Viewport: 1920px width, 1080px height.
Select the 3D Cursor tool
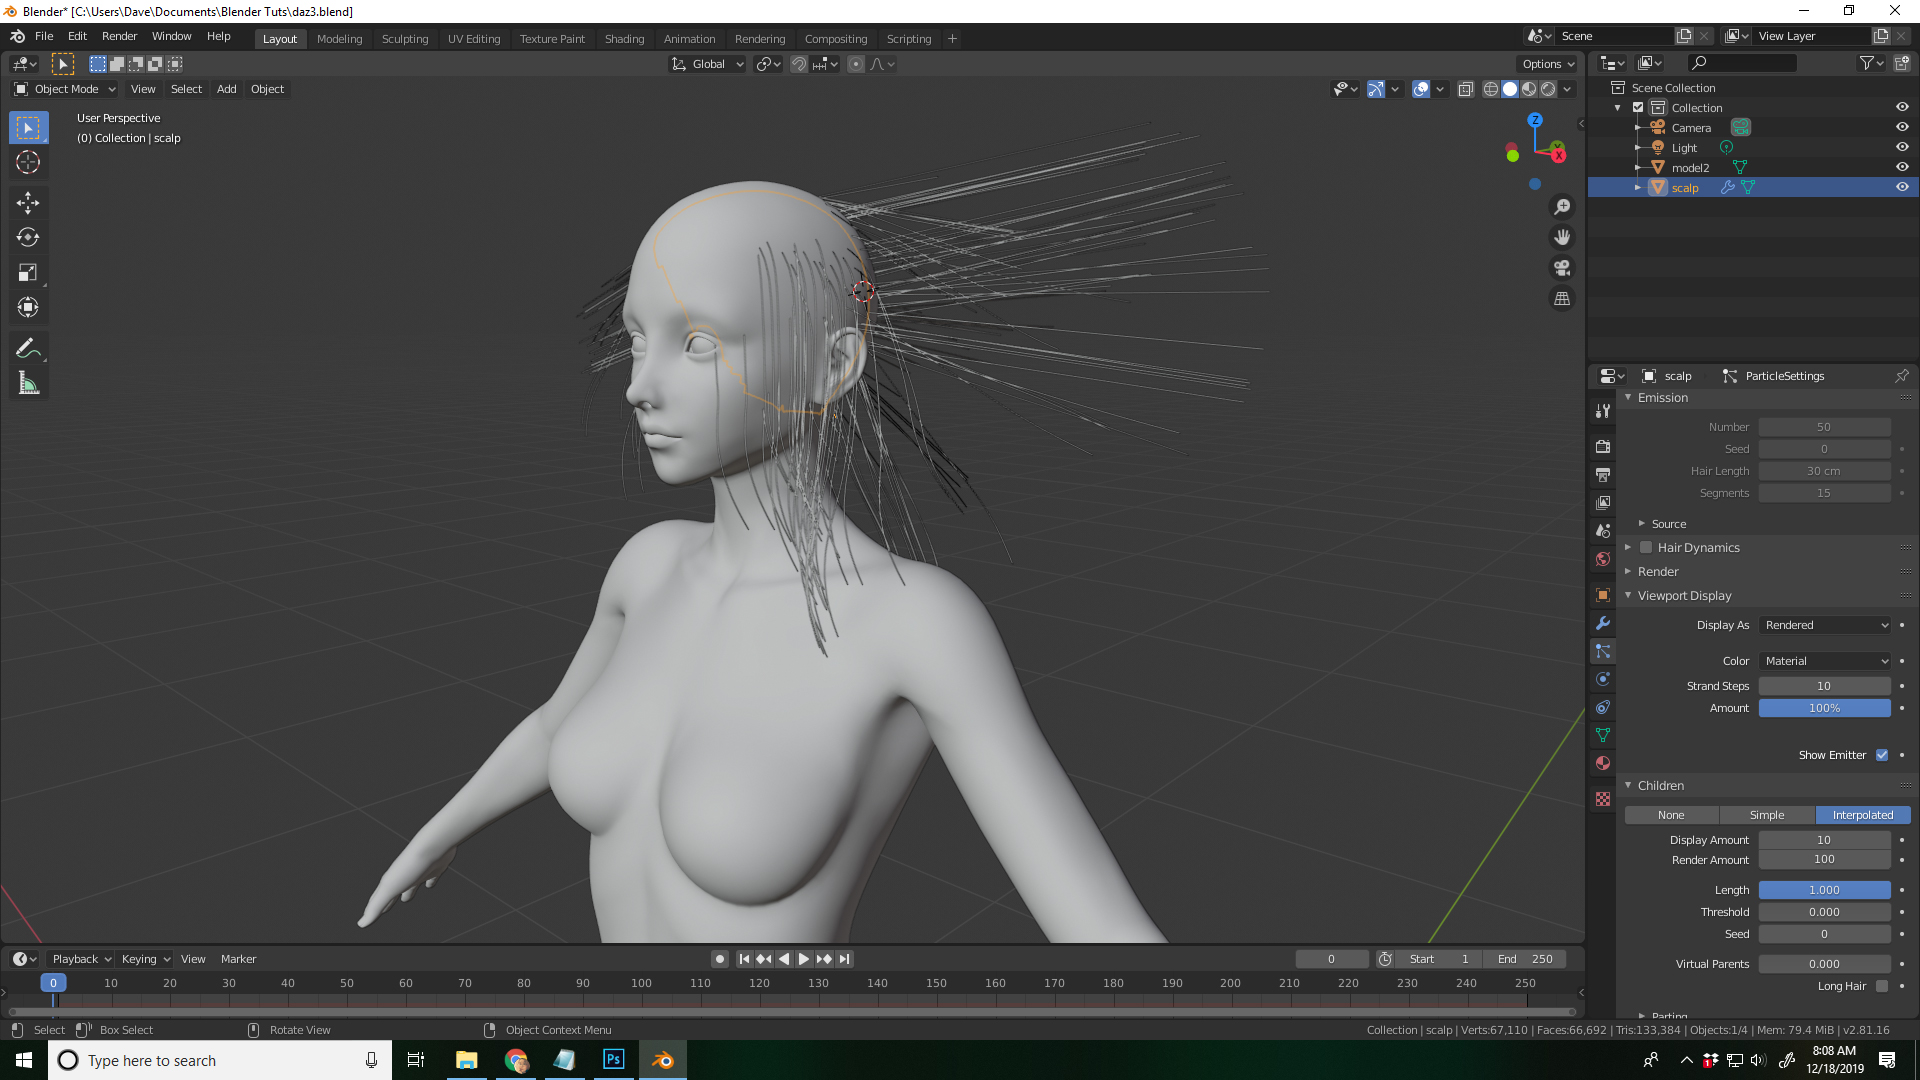pos(28,163)
